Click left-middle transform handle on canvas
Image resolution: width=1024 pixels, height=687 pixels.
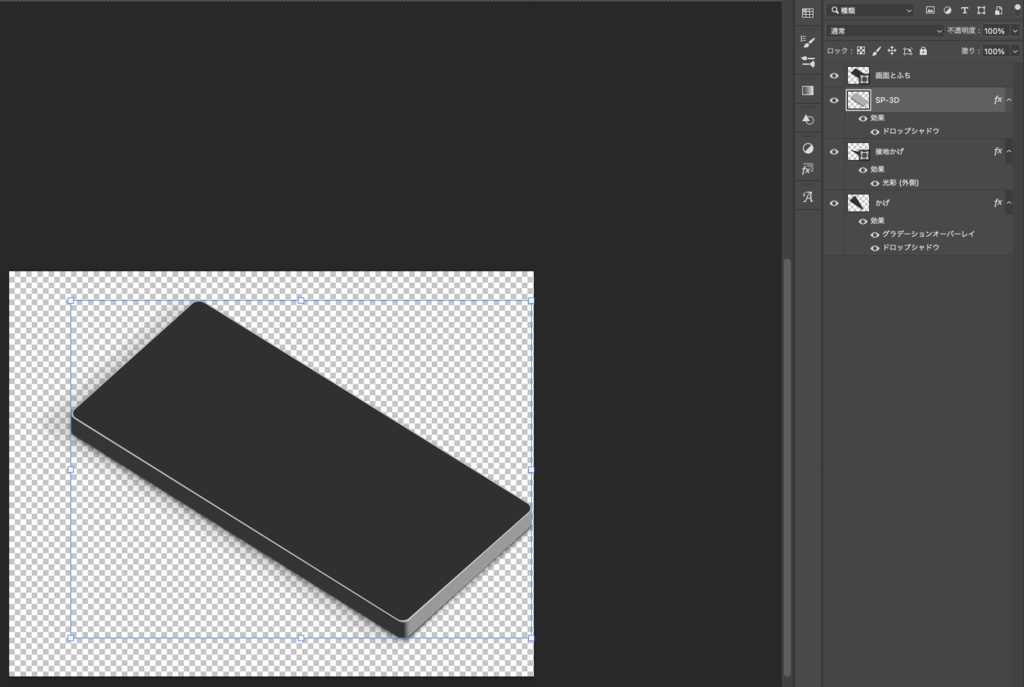point(71,470)
